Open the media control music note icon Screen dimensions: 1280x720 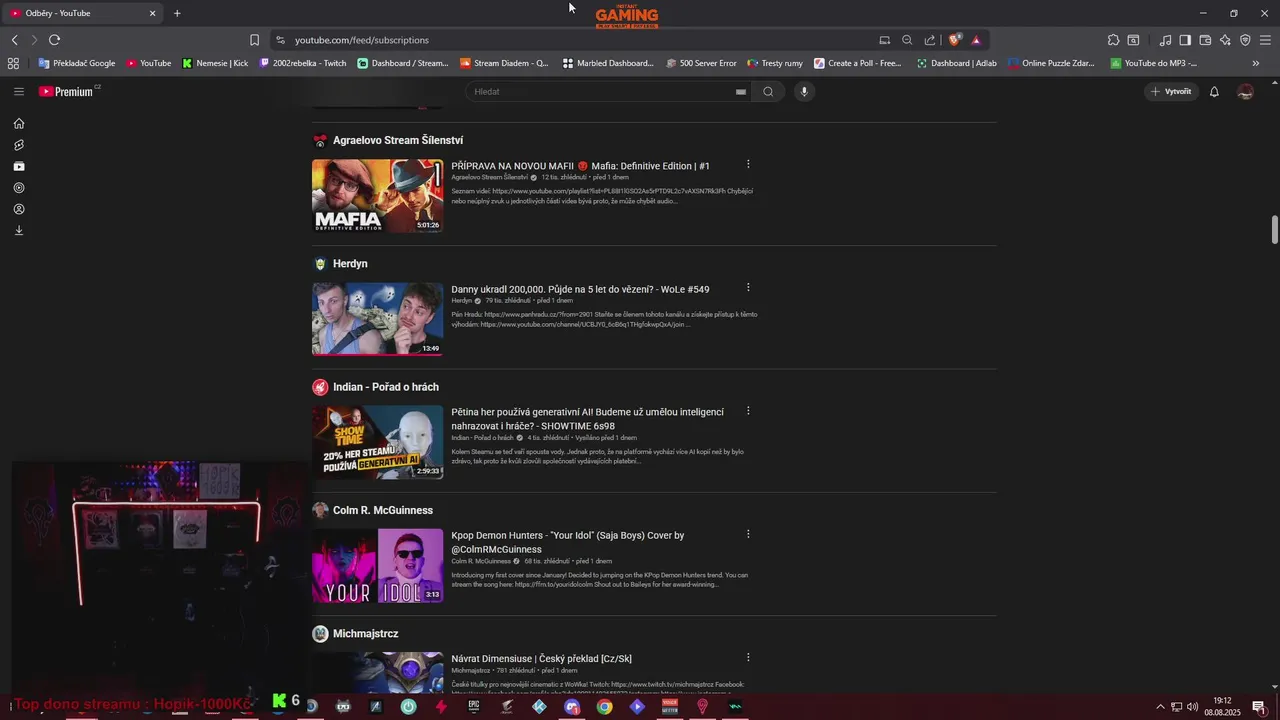1165,40
